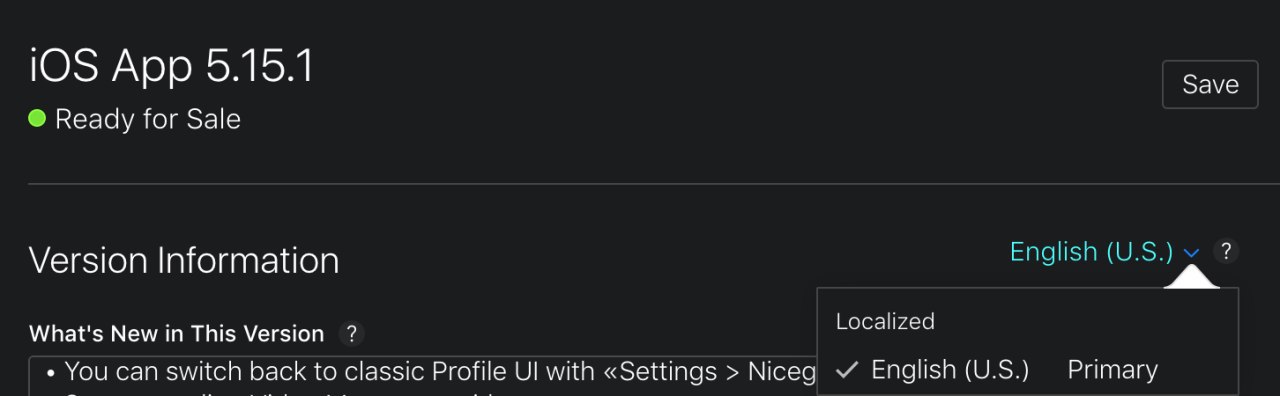Open the English (U.S.) language dropdown

click(x=1104, y=252)
